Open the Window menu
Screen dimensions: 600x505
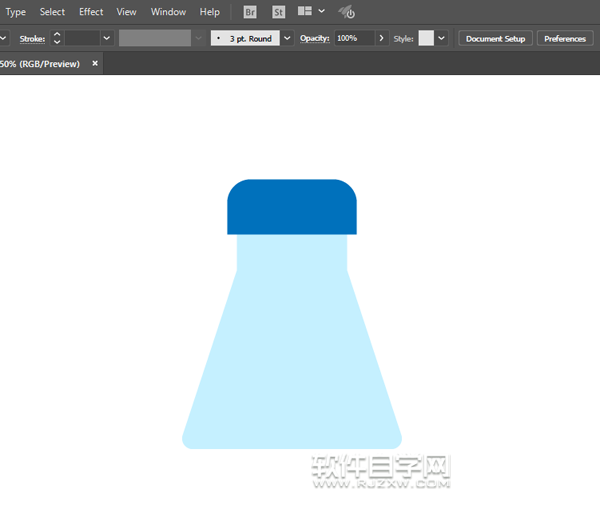click(x=168, y=12)
